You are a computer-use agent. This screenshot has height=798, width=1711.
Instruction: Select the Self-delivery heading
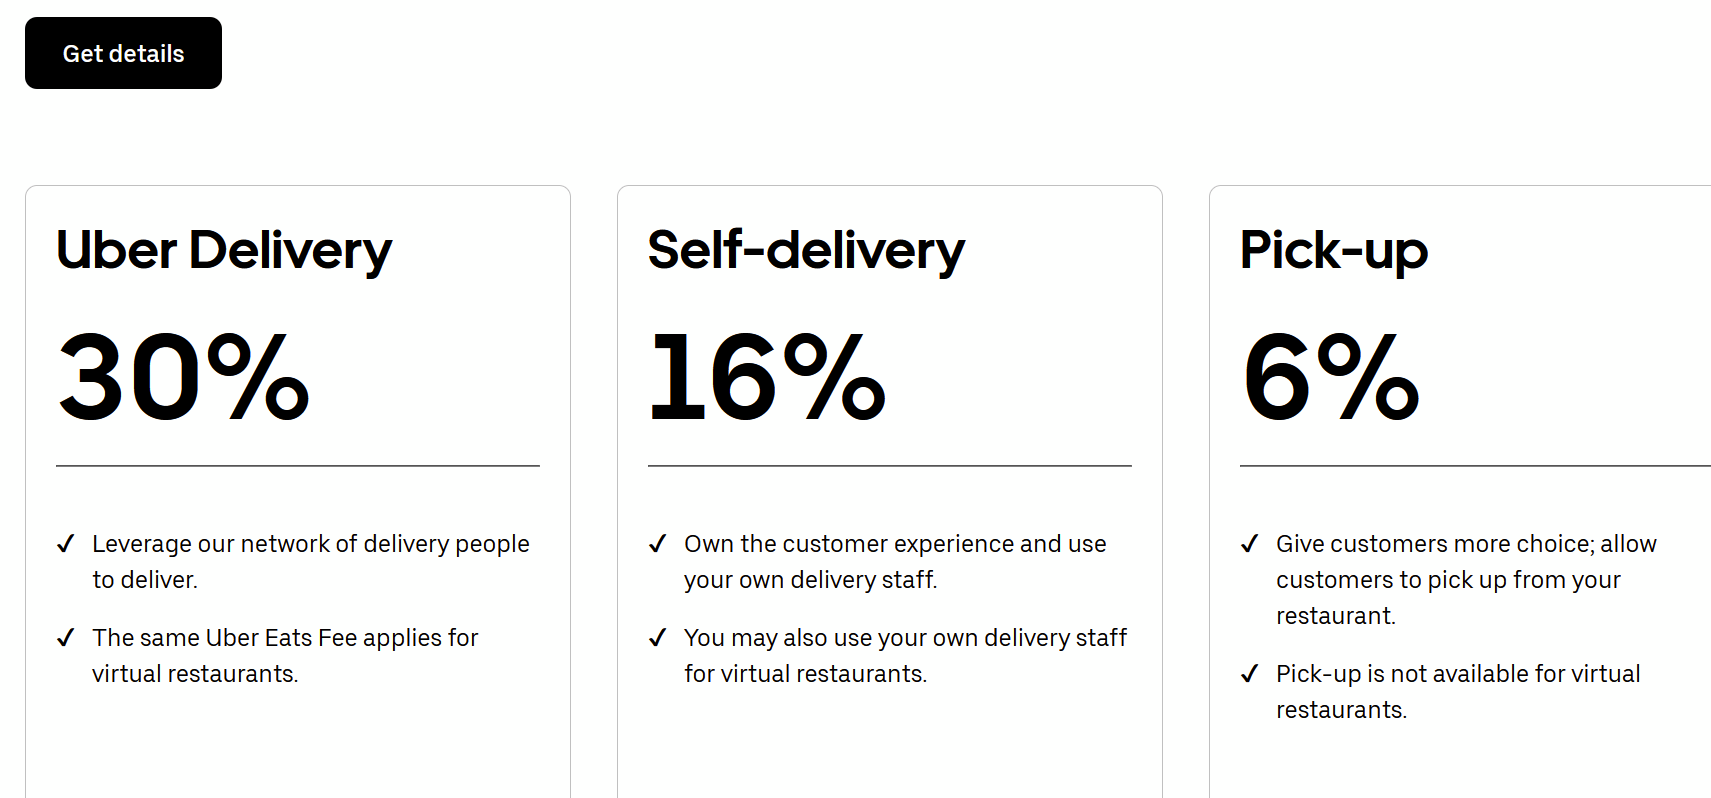(x=806, y=250)
